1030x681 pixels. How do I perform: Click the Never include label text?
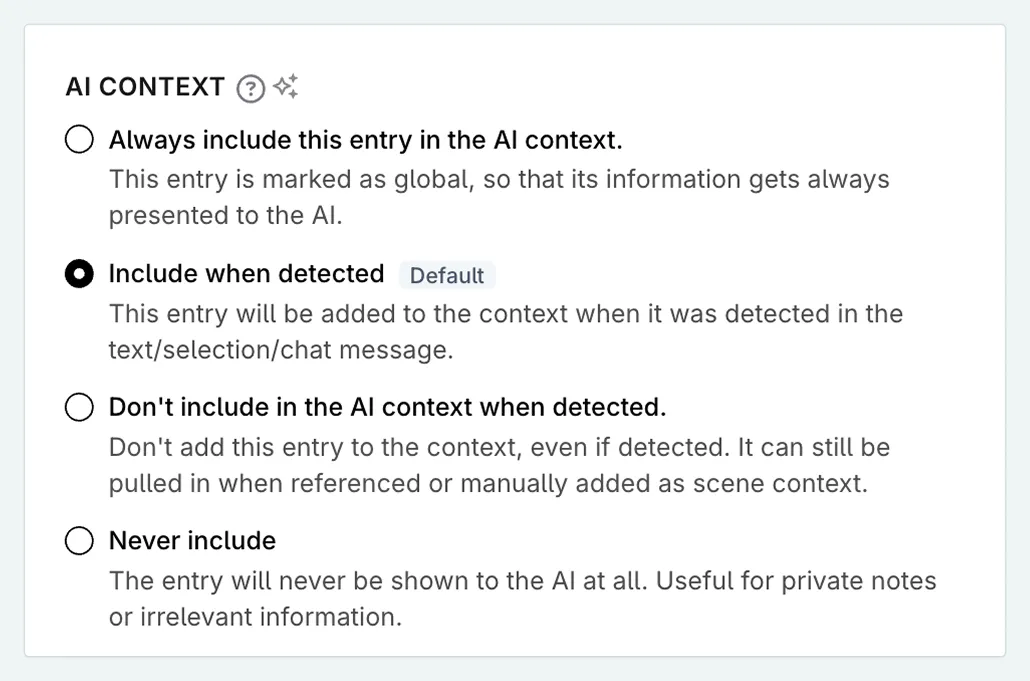[x=192, y=540]
